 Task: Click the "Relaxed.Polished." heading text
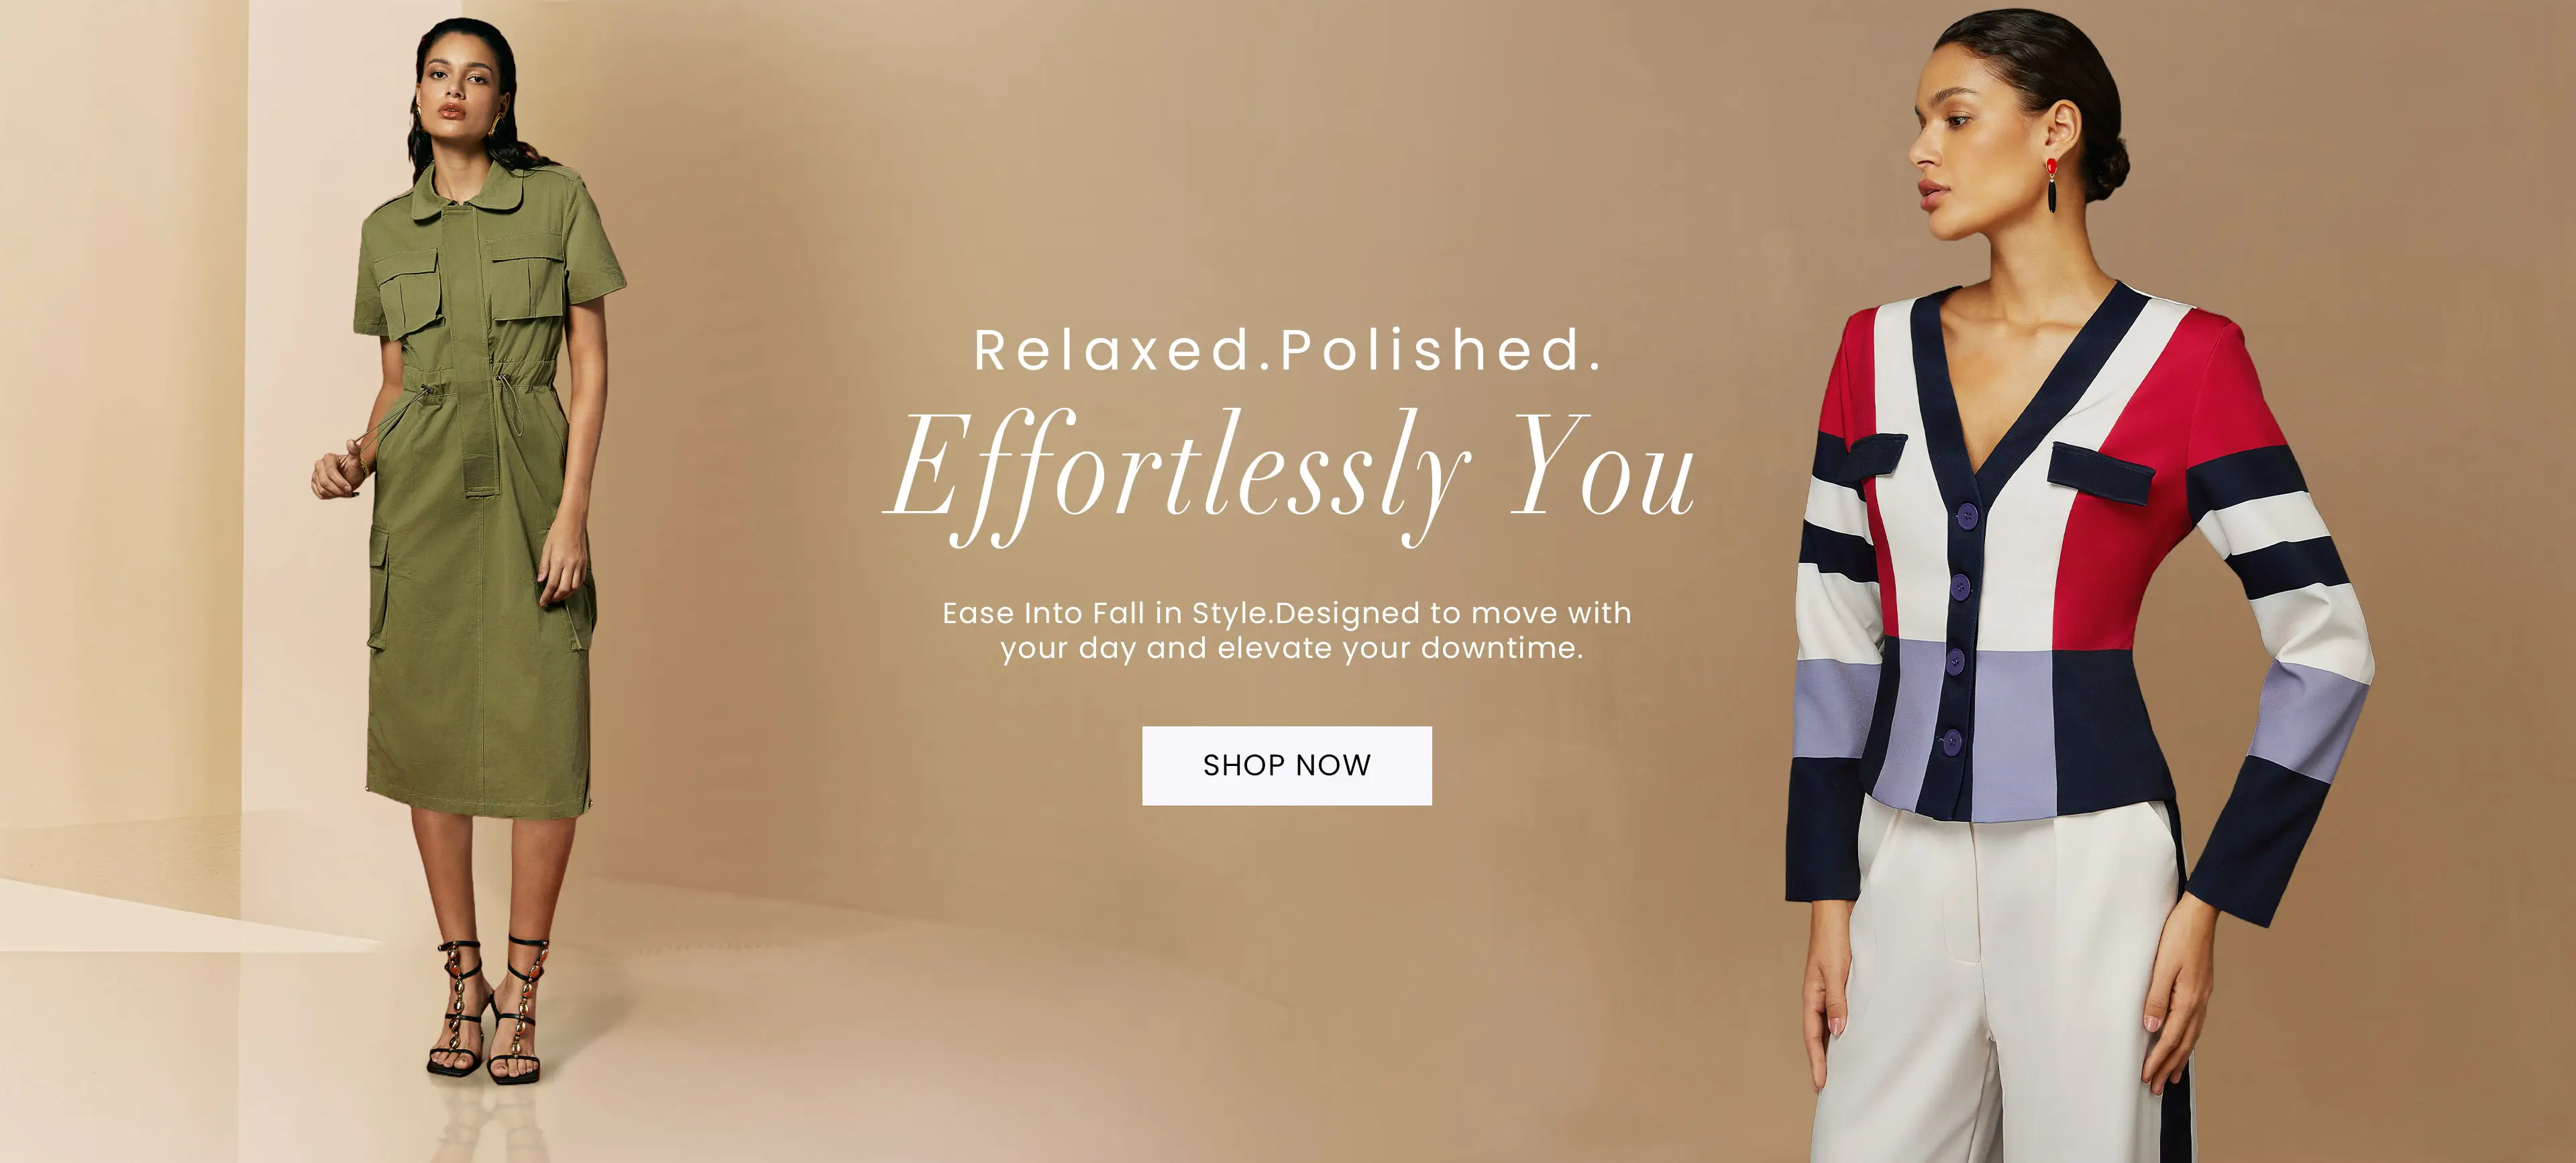(1288, 350)
